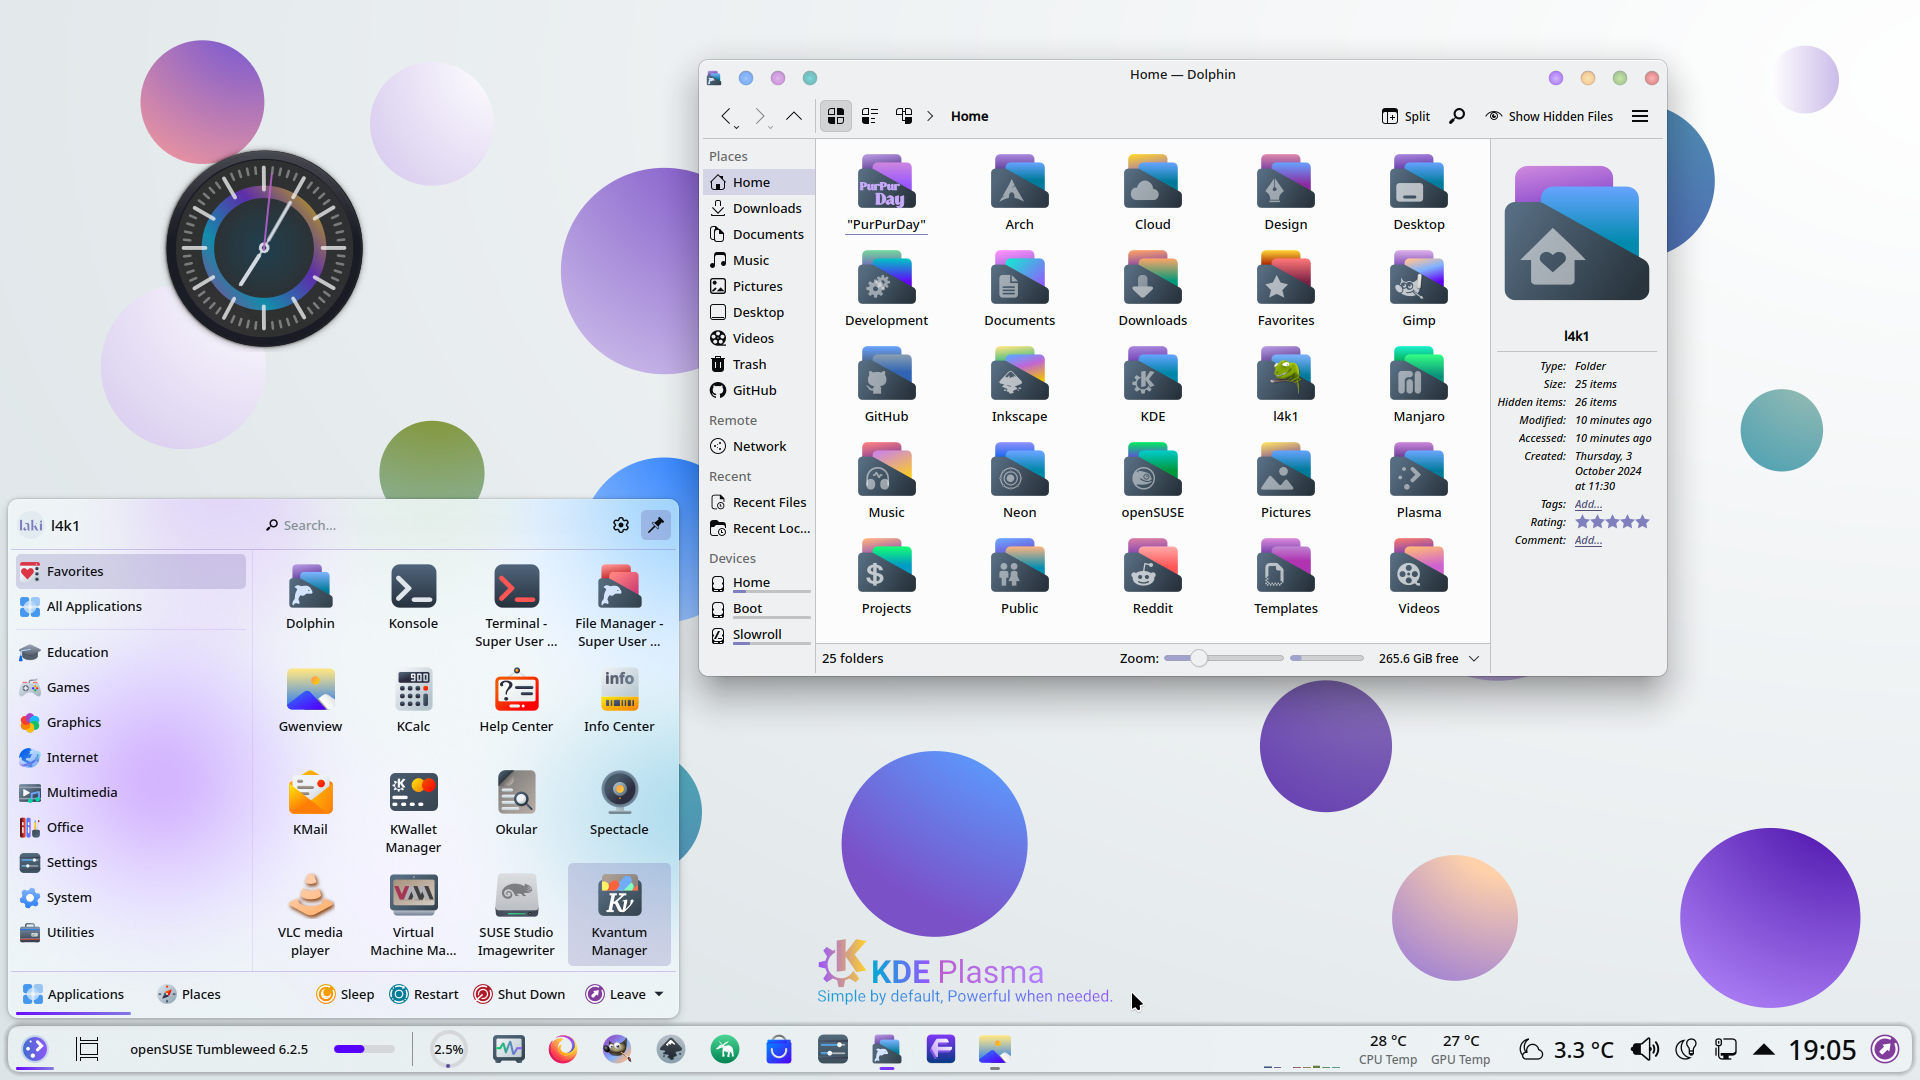Image resolution: width=1920 pixels, height=1080 pixels.
Task: Click the Add comment link in info panel
Action: click(x=1588, y=540)
